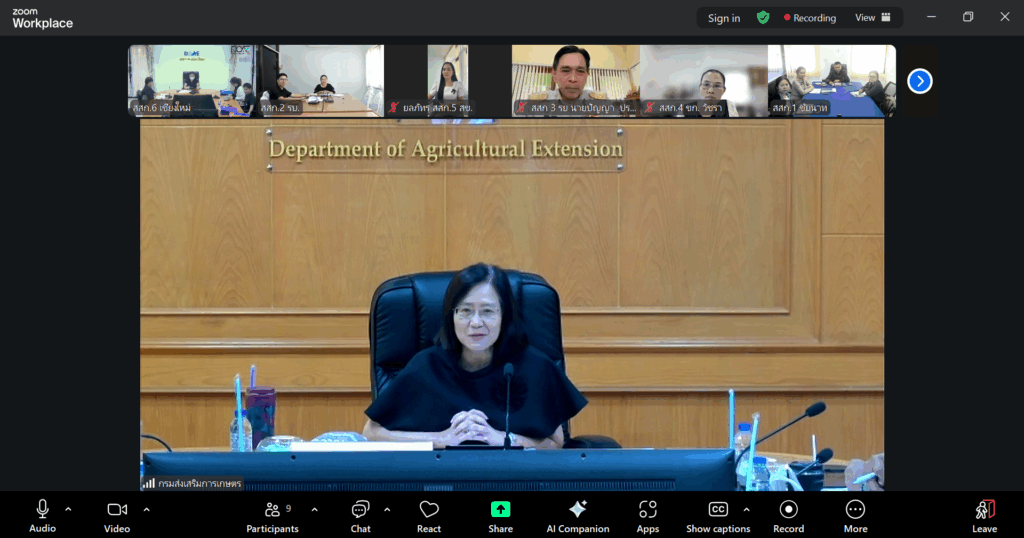Viewport: 1024px width, 538px height.
Task: Click the green encryption shield icon
Action: [763, 17]
